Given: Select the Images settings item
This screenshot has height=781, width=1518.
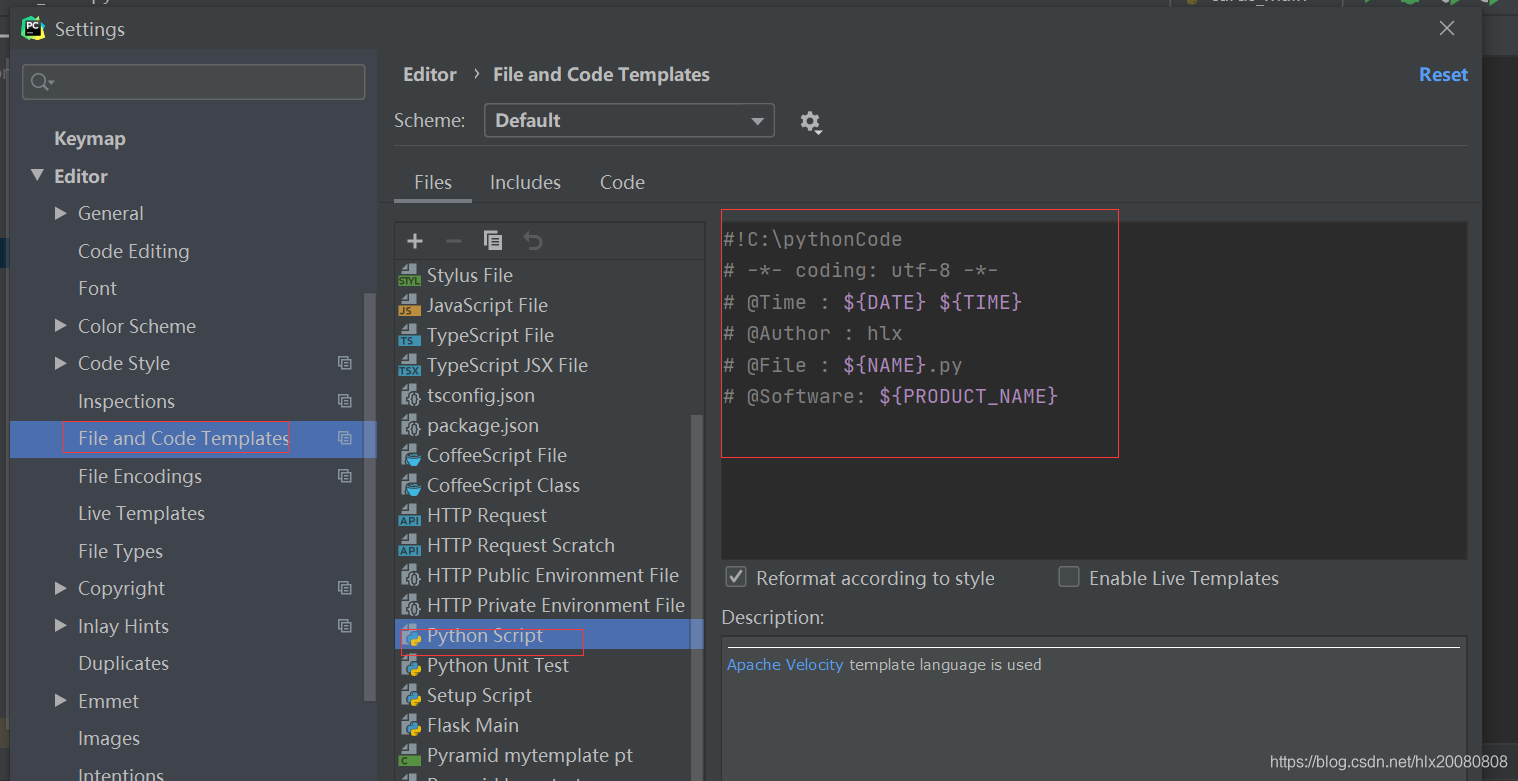Looking at the screenshot, I should (x=109, y=738).
